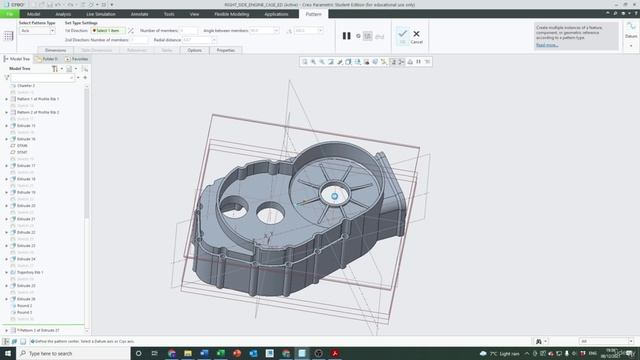Click the Zoom In icon in graphics toolbar
The image size is (640, 360).
click(x=313, y=62)
